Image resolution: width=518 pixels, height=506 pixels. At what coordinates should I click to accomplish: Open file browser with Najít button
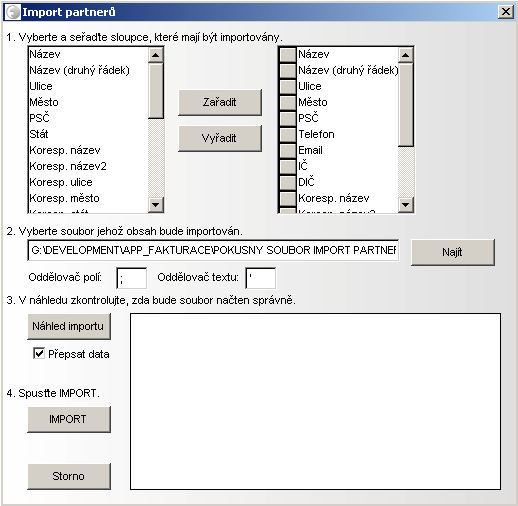tap(453, 252)
